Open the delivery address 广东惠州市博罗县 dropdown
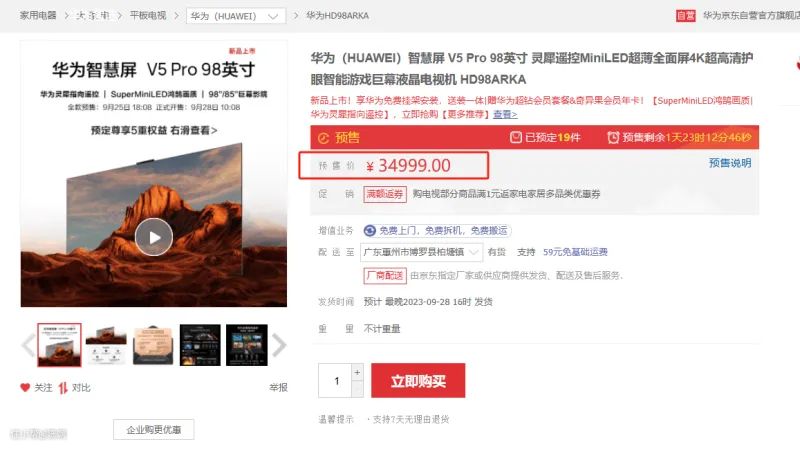 click(x=421, y=252)
